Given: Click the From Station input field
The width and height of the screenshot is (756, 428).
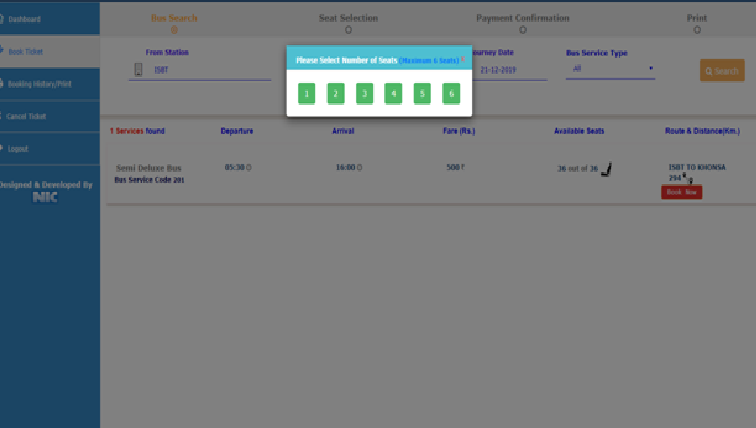Looking at the screenshot, I should click(210, 70).
